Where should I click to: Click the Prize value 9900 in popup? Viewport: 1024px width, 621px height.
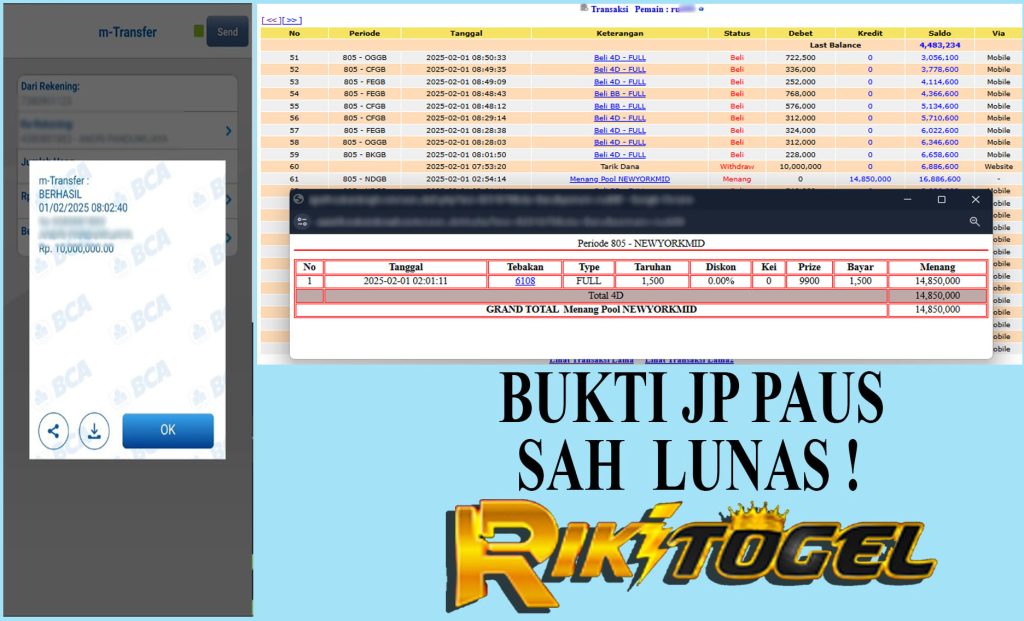pos(809,281)
